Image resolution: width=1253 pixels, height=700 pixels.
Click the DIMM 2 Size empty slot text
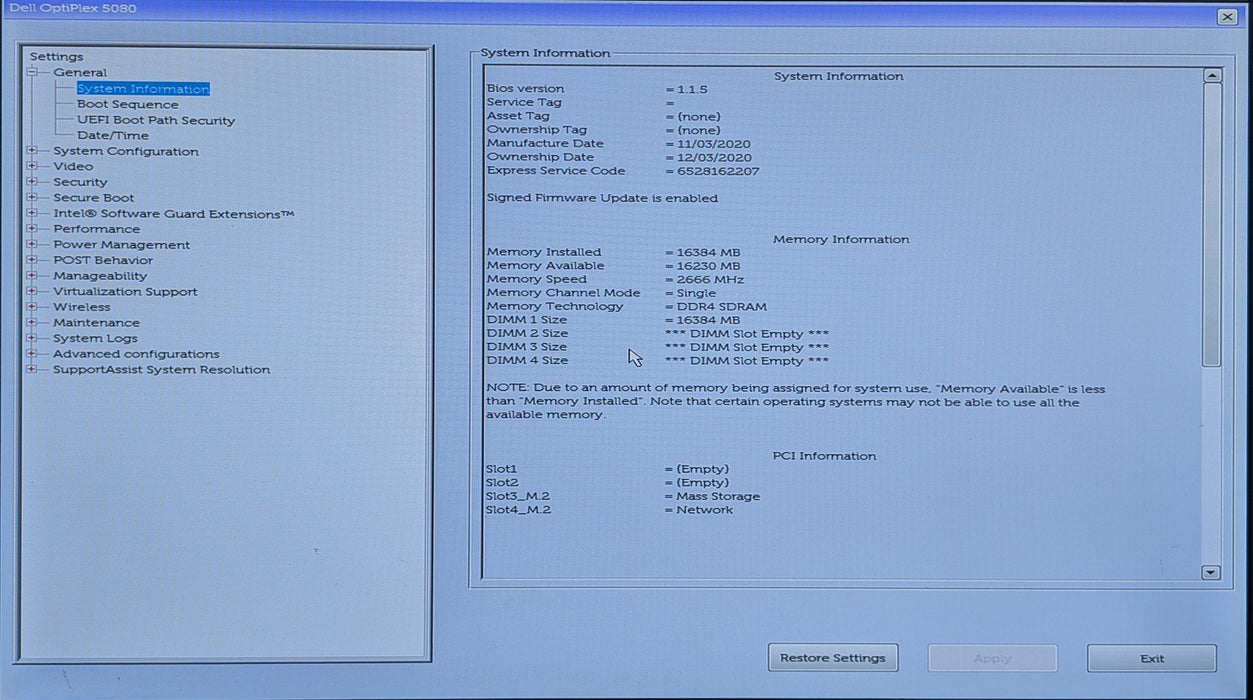point(747,334)
